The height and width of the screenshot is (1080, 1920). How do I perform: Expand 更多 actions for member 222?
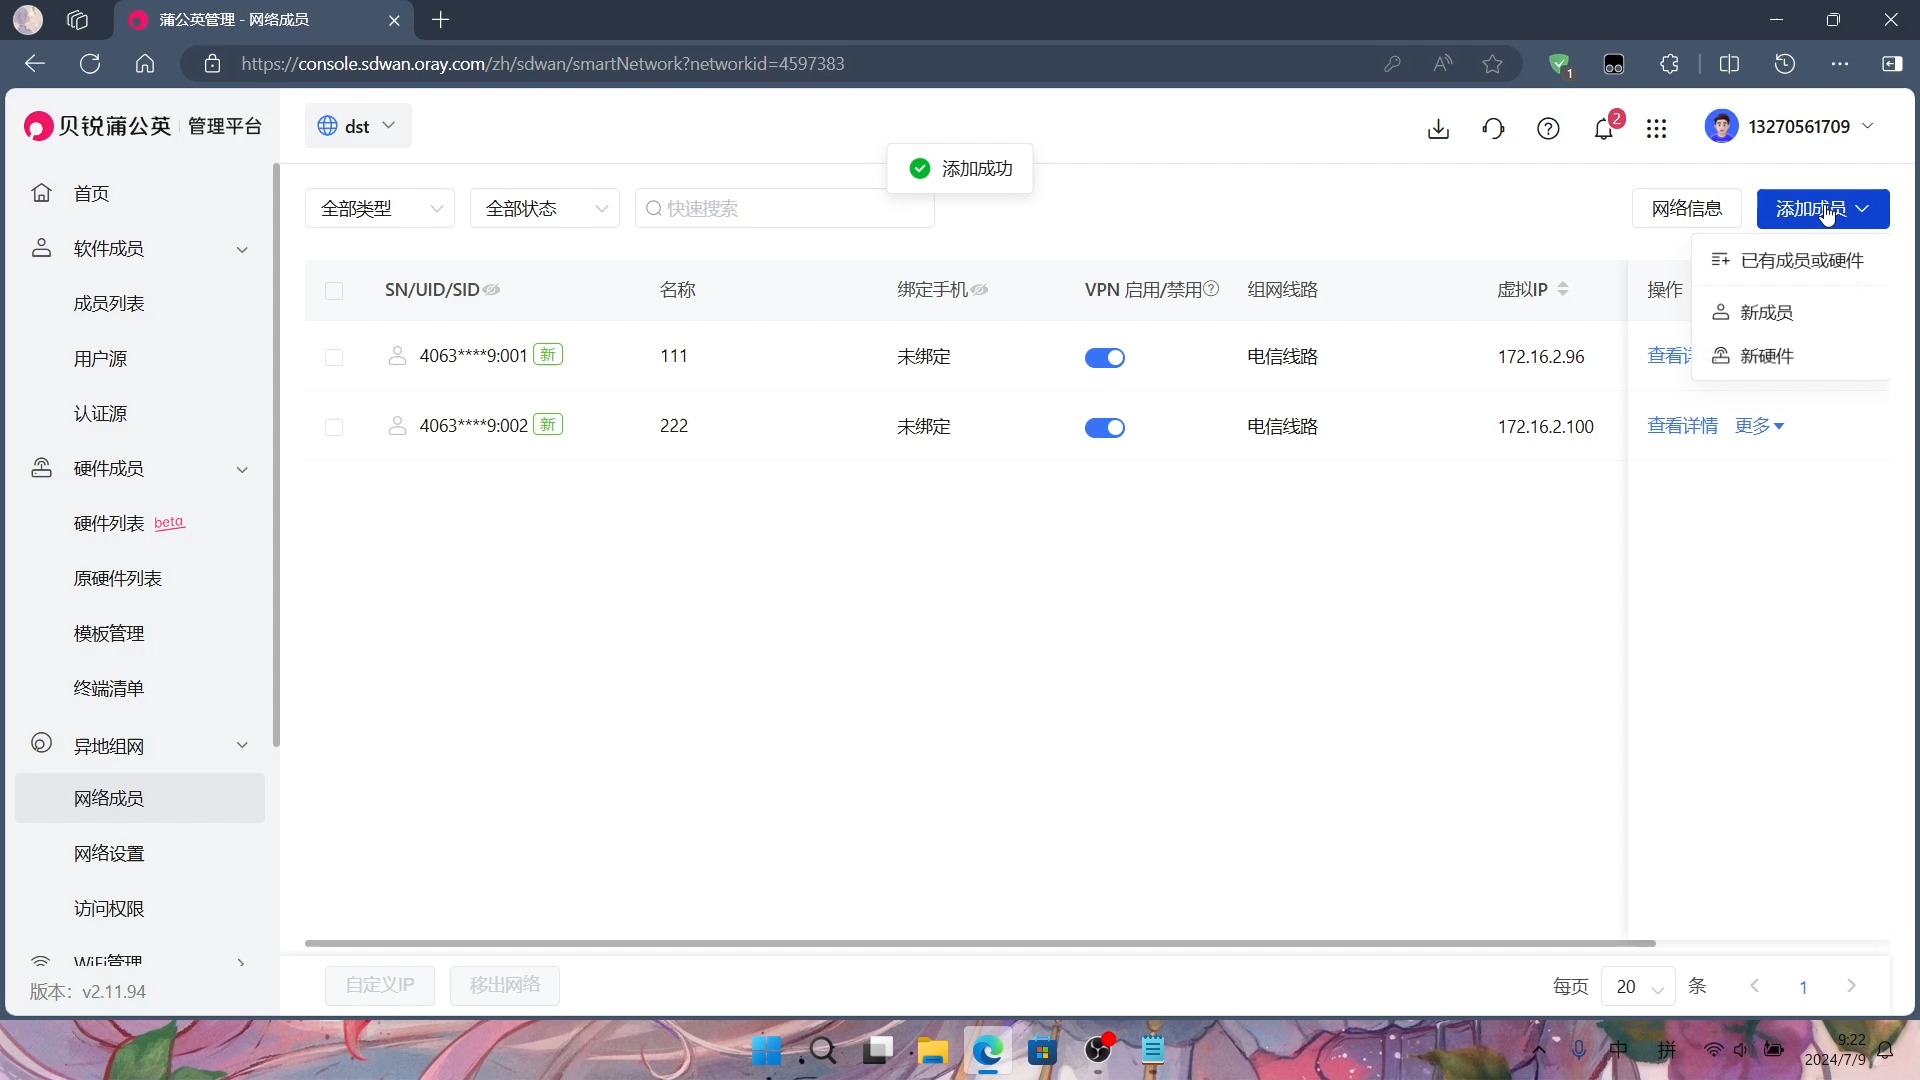coord(1759,426)
